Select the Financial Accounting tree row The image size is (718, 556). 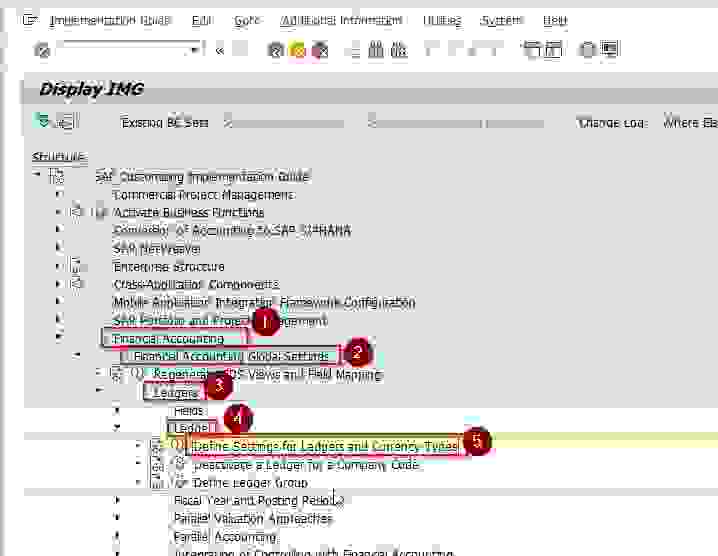(169, 339)
